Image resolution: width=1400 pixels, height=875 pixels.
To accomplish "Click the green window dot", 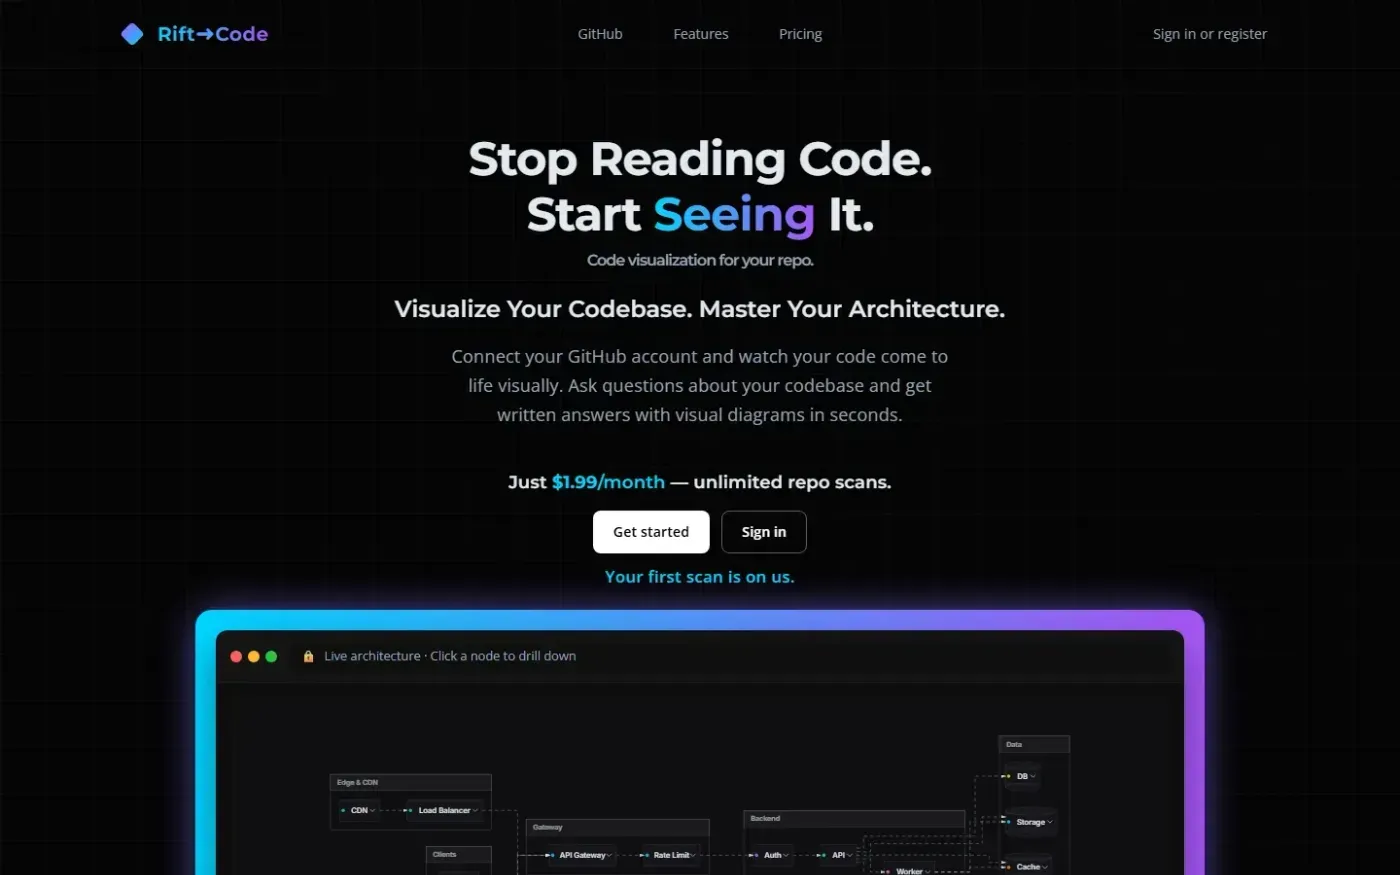I will click(x=271, y=656).
